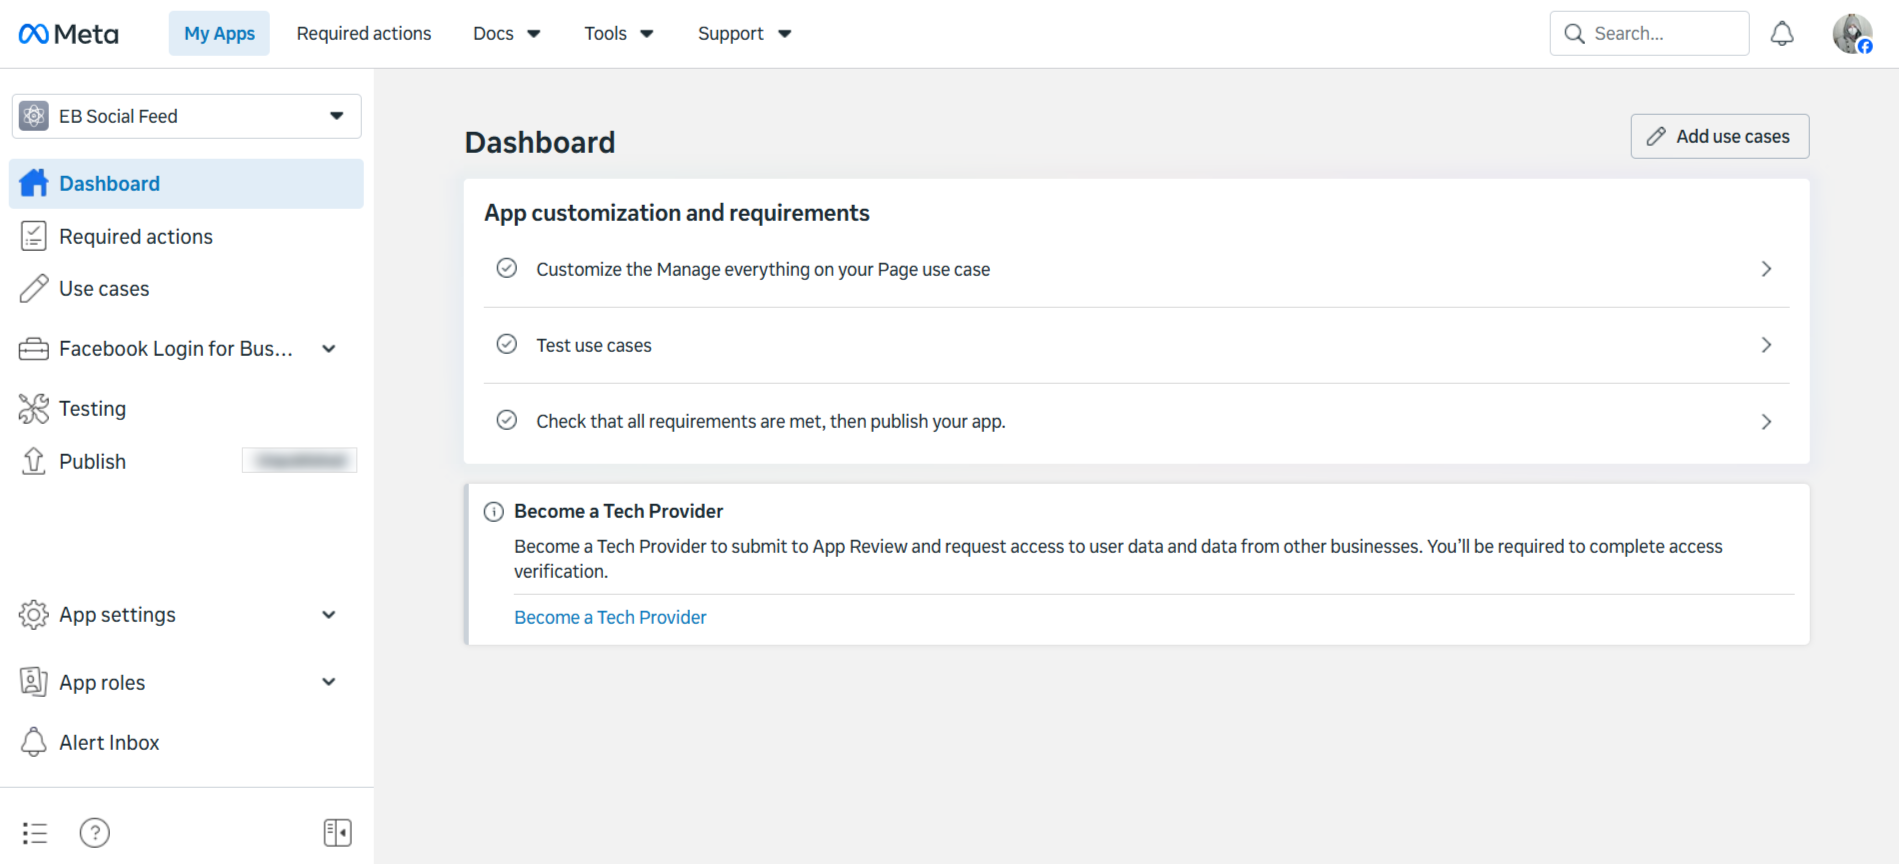The height and width of the screenshot is (864, 1899).
Task: Click the pencil icon in Add use cases
Action: [x=1656, y=136]
